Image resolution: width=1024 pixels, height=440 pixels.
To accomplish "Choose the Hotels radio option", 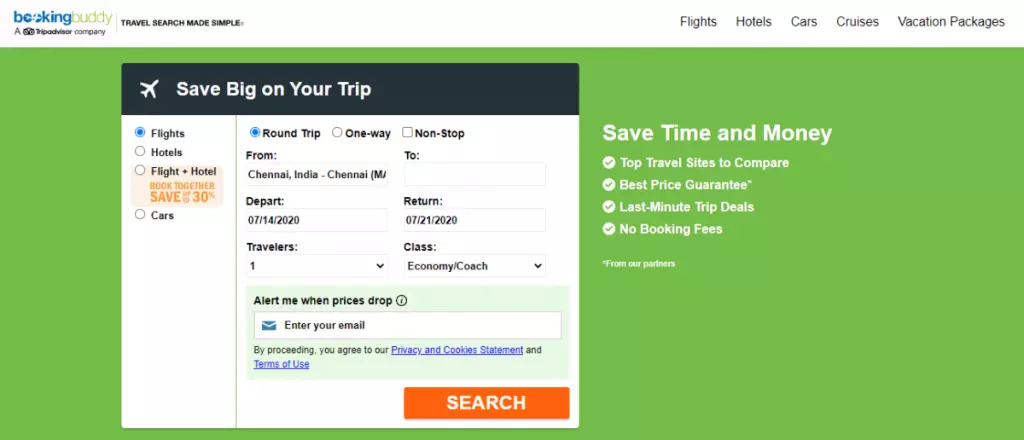I will tap(140, 152).
